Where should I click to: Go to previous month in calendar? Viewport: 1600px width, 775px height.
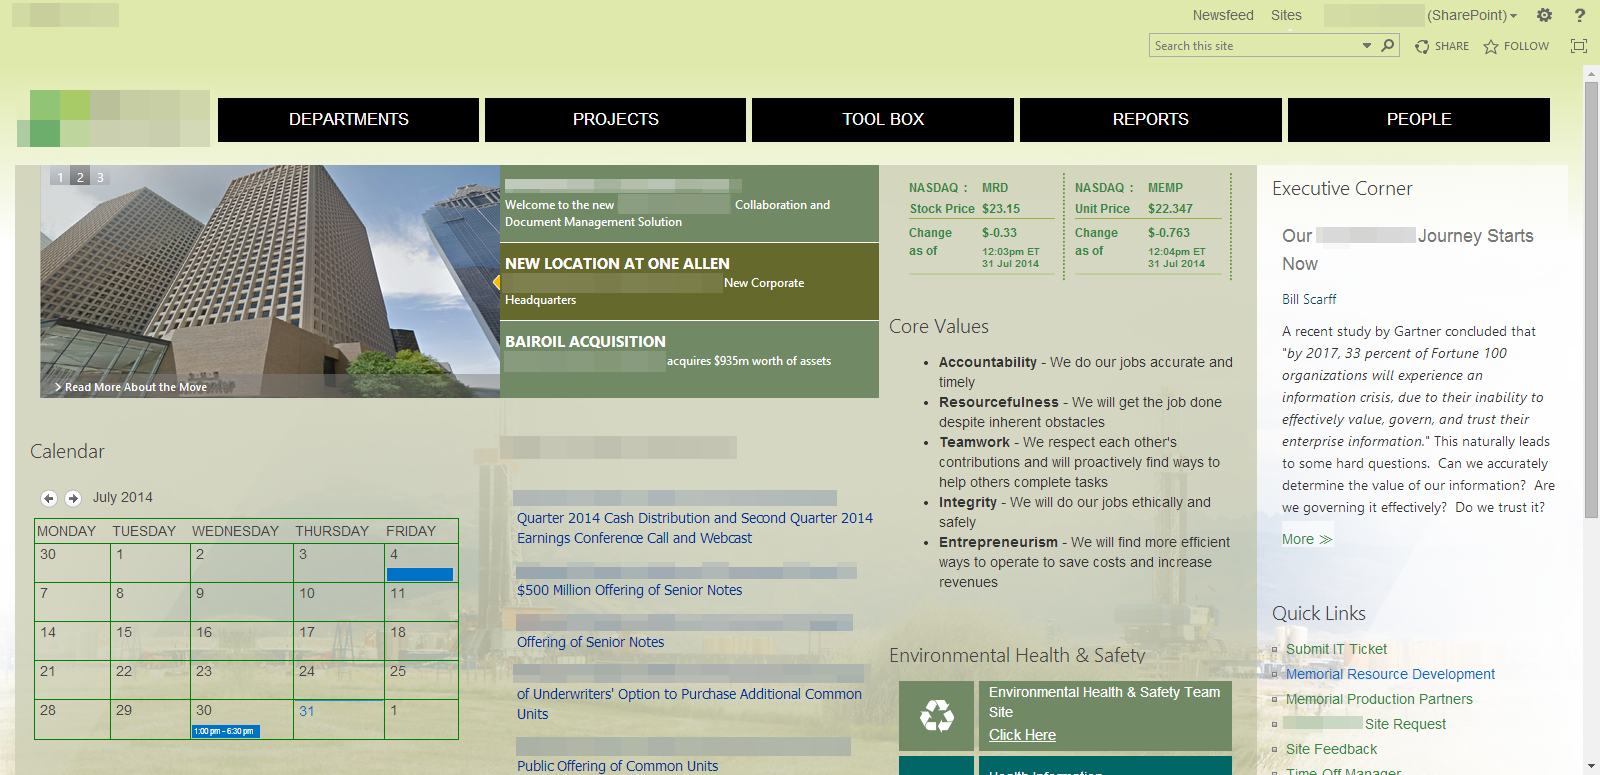(x=48, y=498)
